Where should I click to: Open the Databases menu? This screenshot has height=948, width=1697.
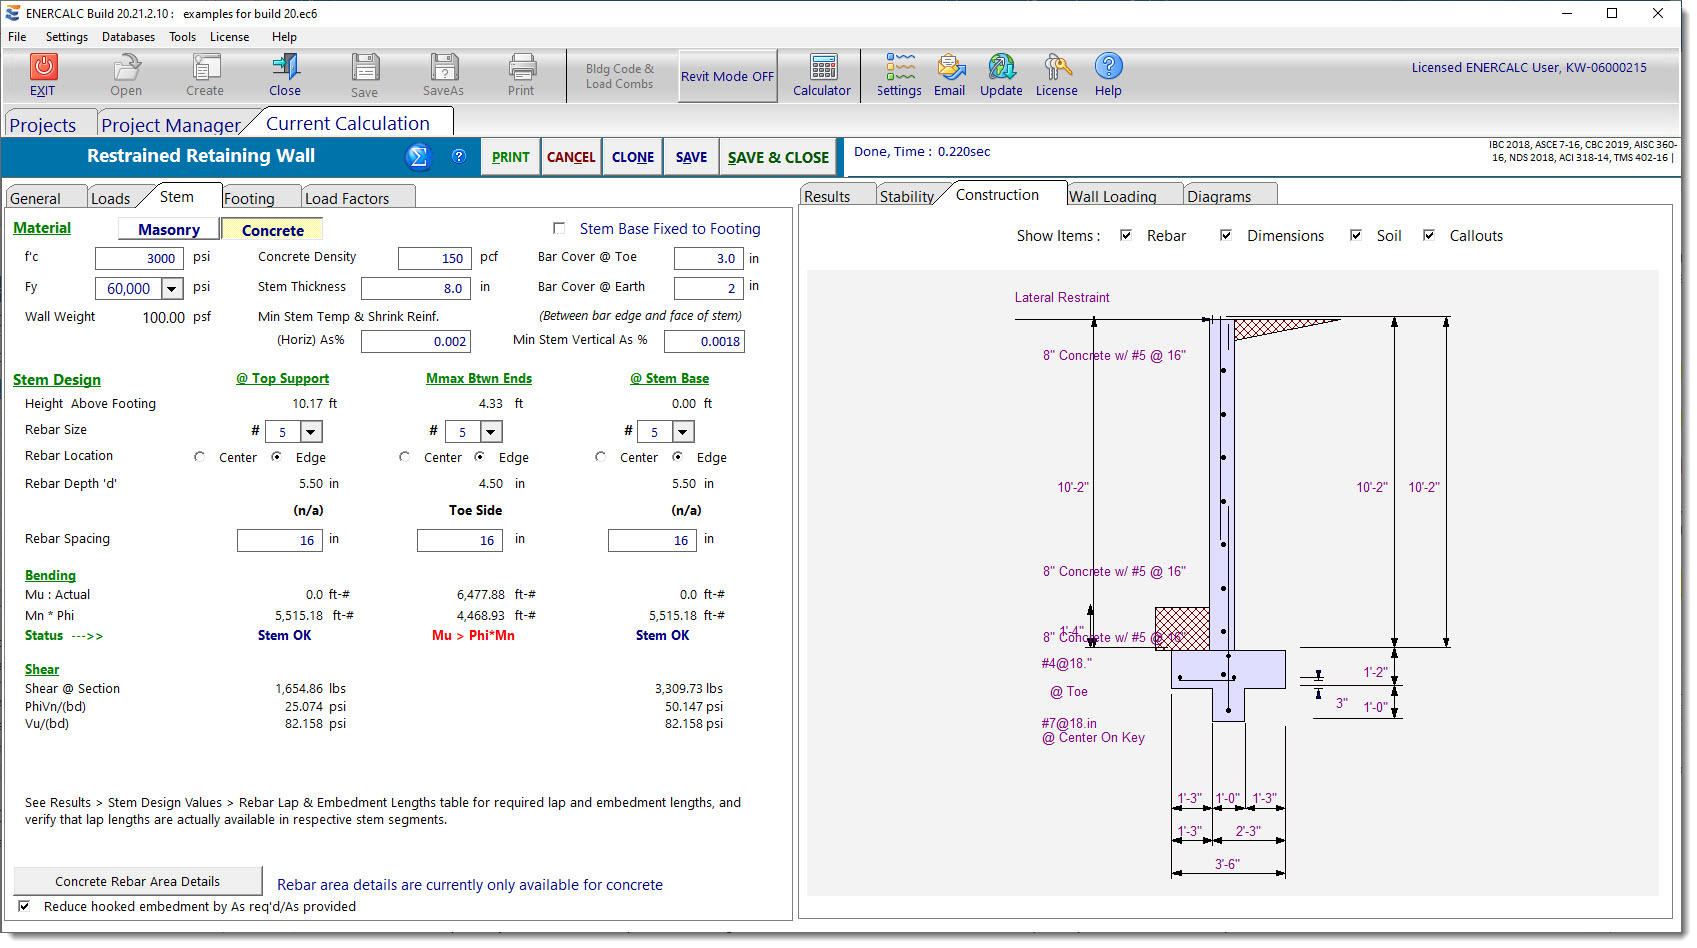128,37
